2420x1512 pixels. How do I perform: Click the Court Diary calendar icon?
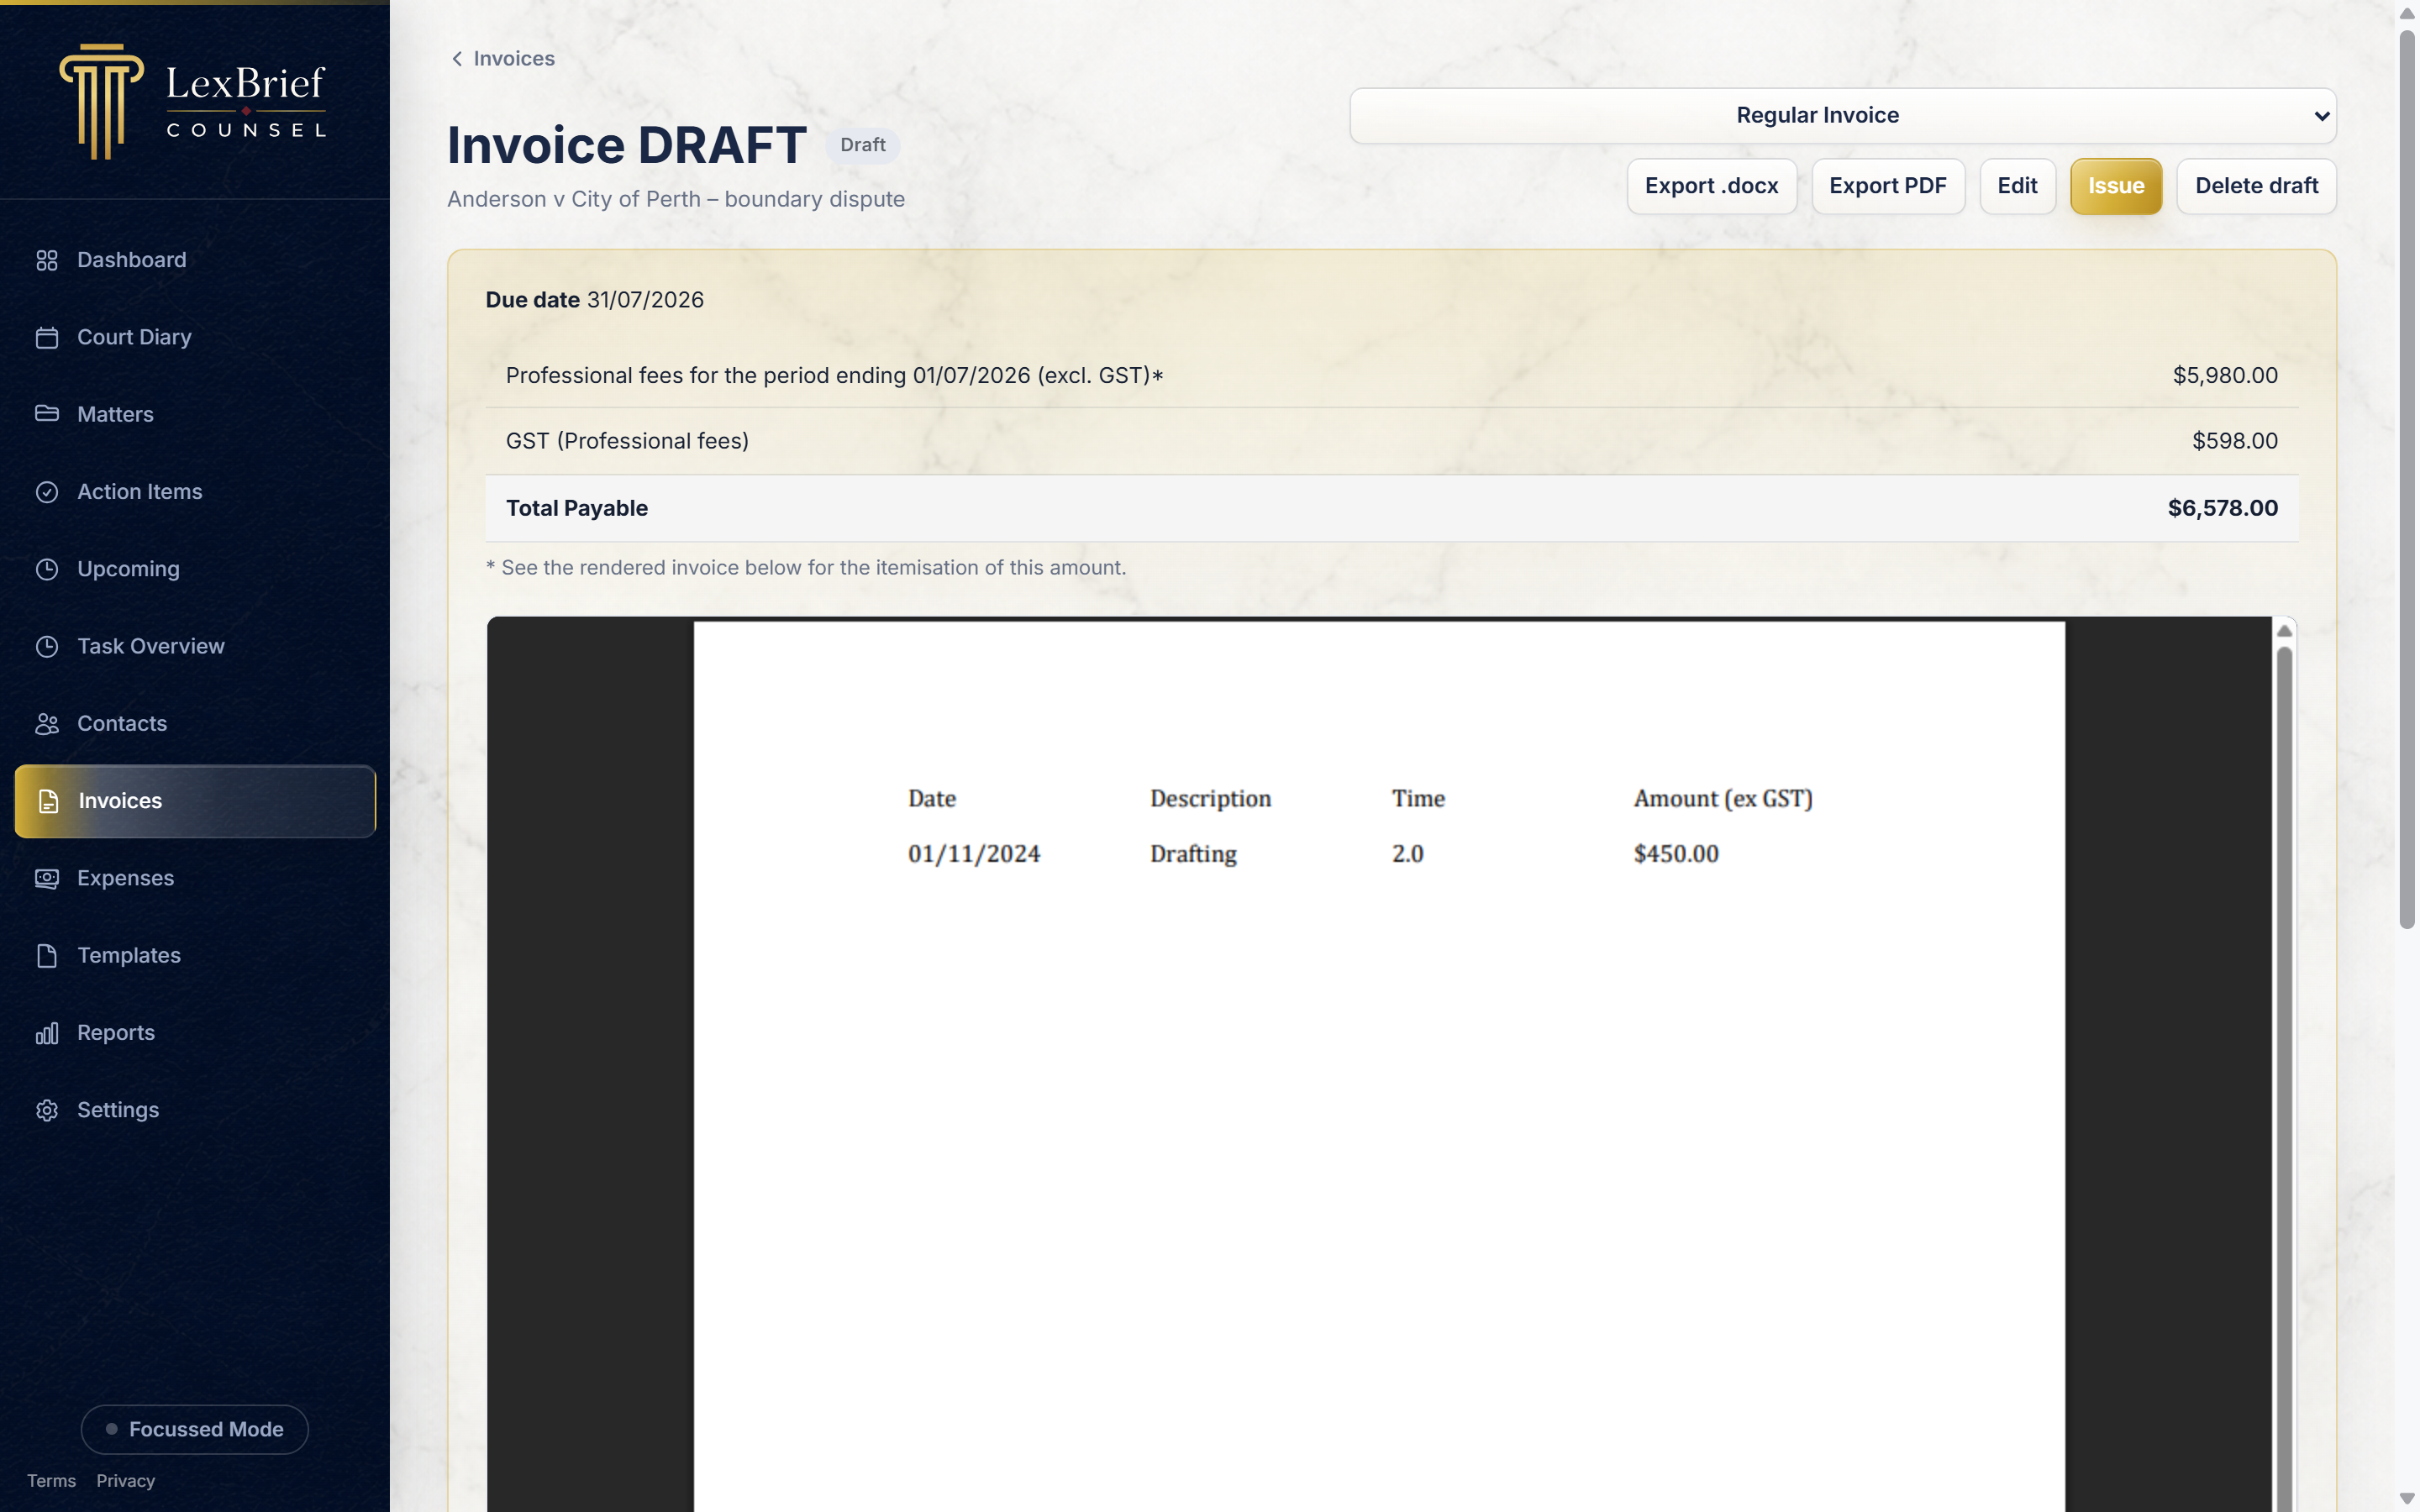click(x=47, y=337)
